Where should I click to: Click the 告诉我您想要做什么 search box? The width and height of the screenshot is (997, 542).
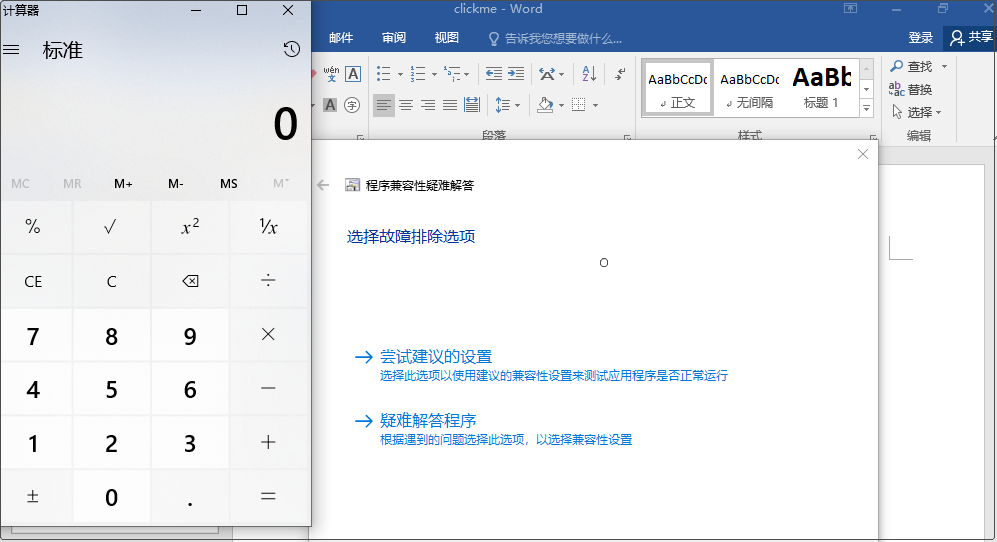point(555,39)
